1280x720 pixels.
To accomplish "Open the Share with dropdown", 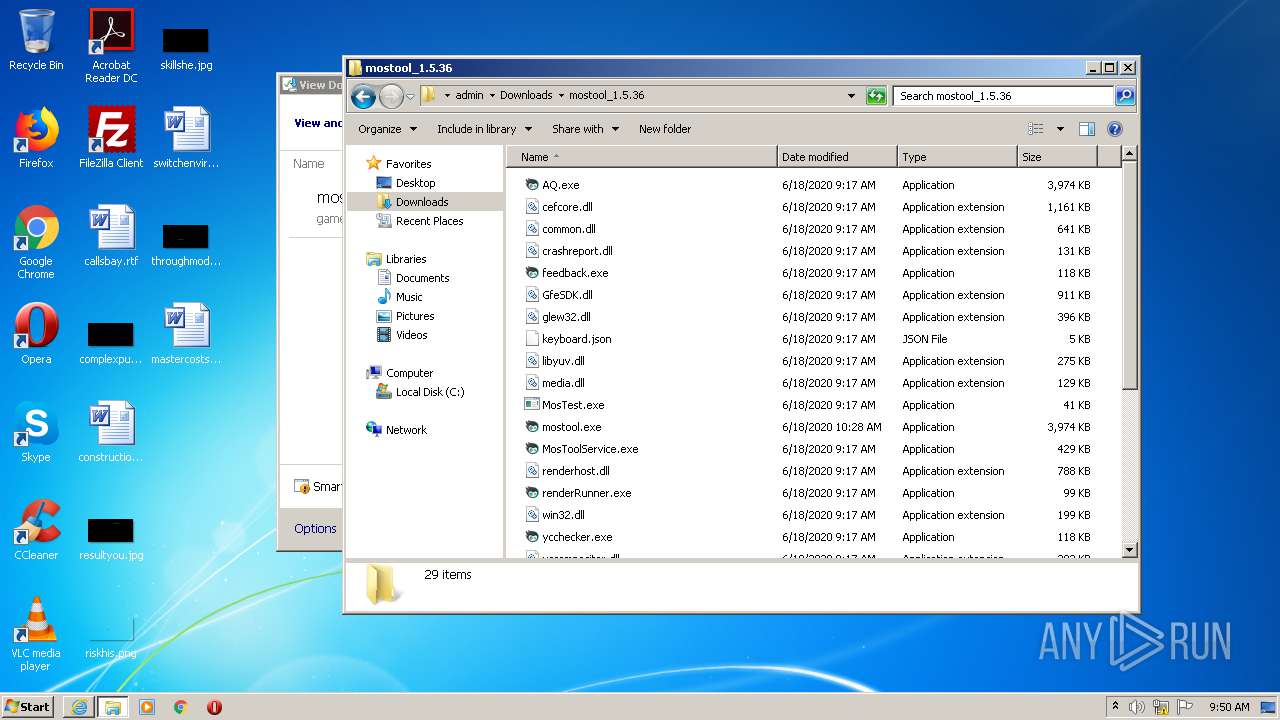I will pos(585,129).
